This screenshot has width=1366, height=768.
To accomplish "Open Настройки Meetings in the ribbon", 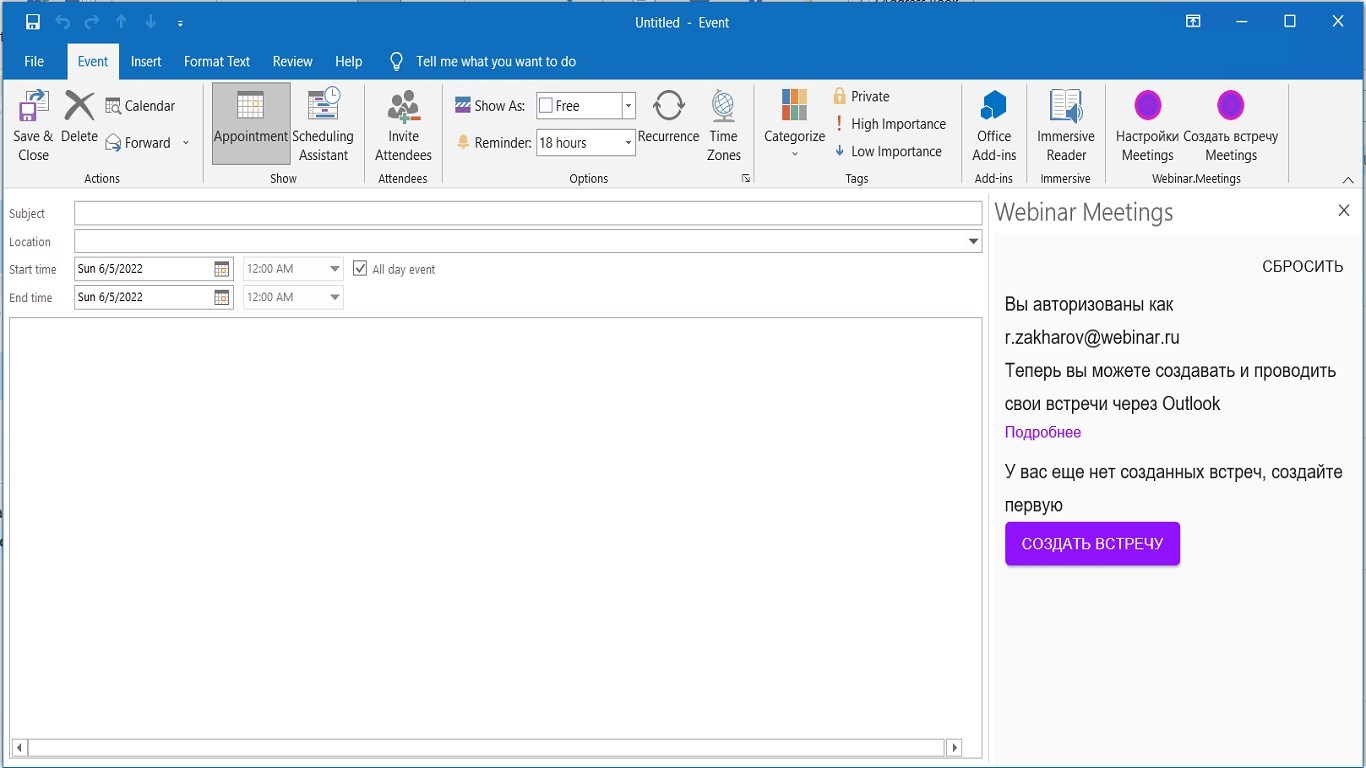I will pos(1147,125).
